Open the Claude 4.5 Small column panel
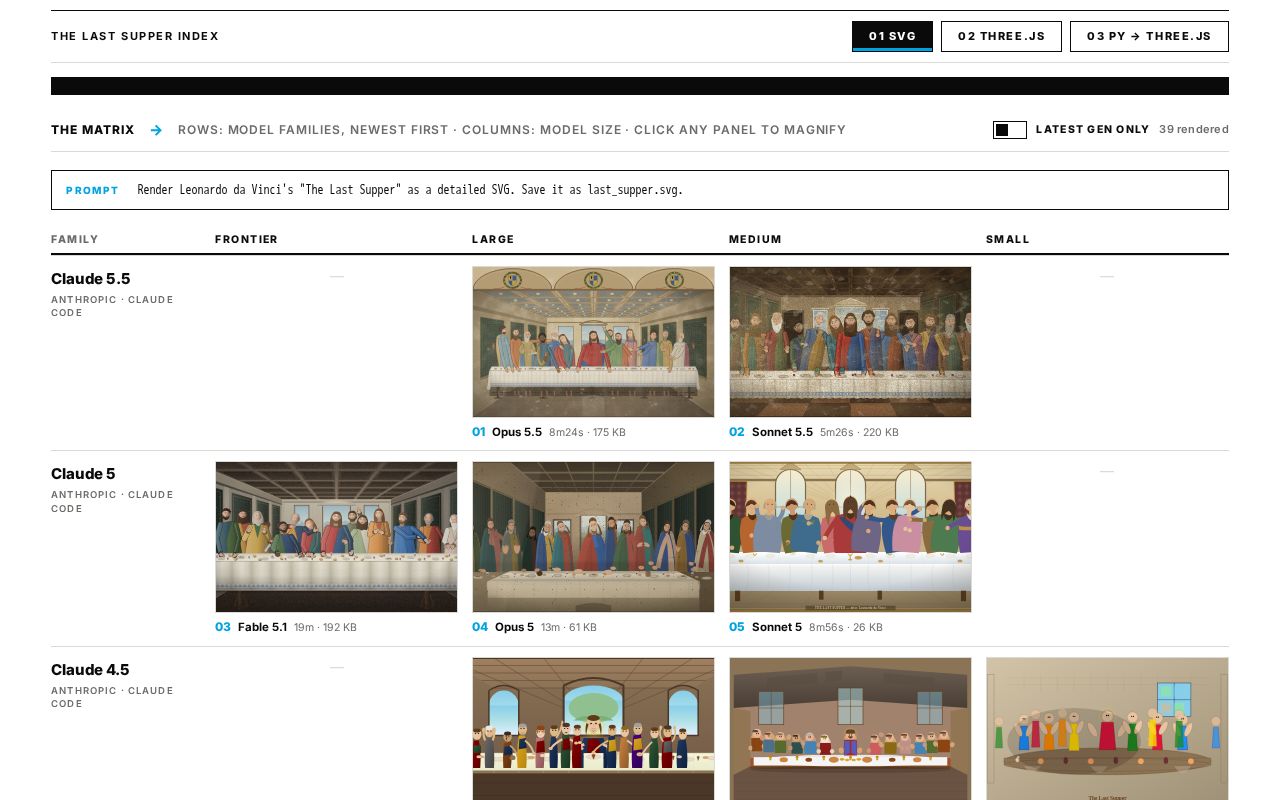The height and width of the screenshot is (800, 1280). (x=1107, y=728)
